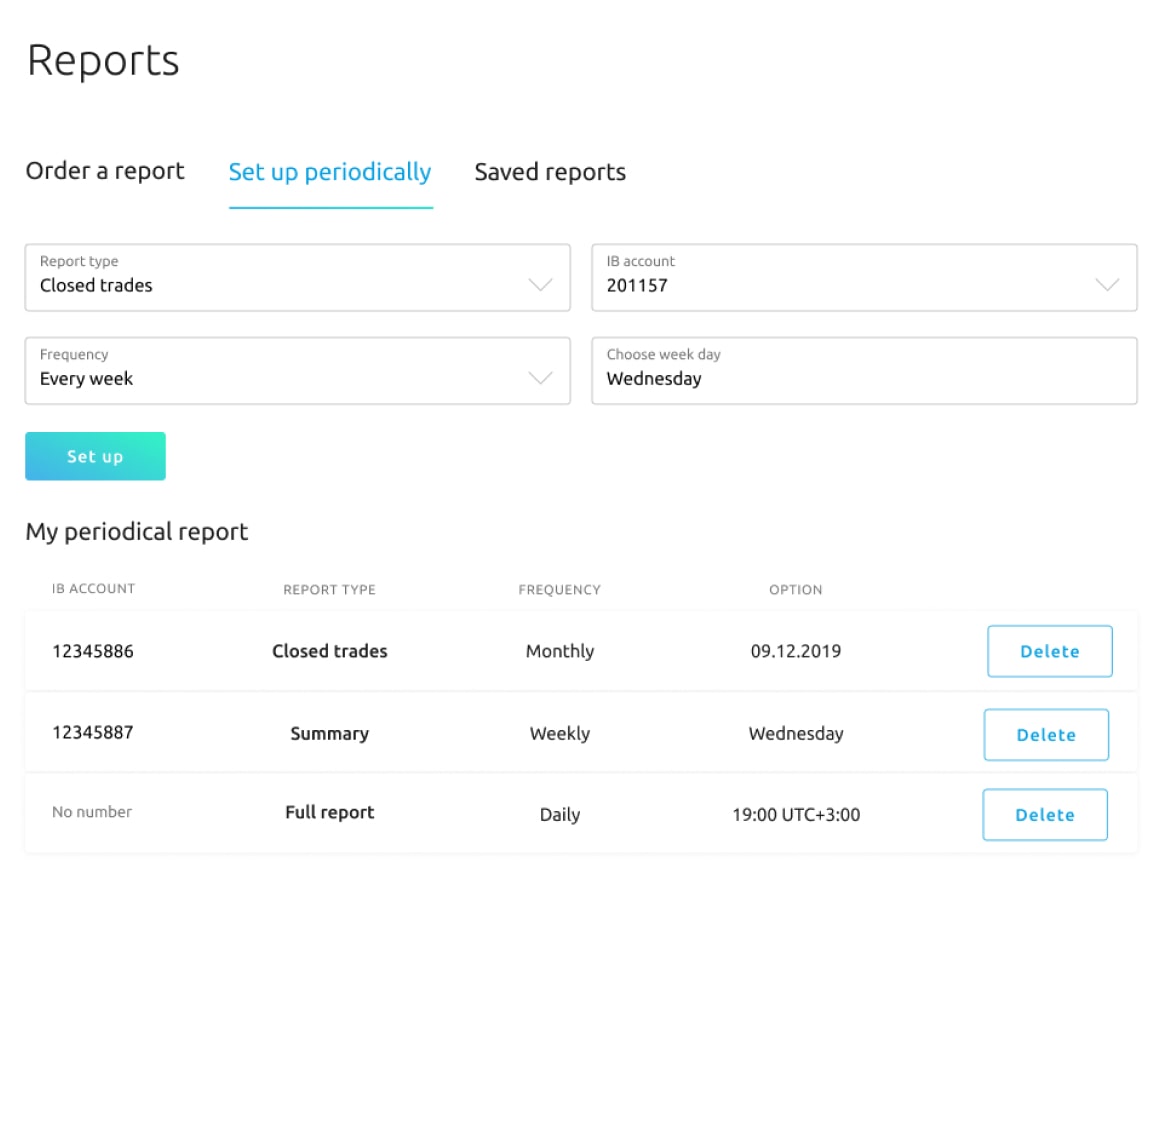1172x1137 pixels.
Task: Delete the Summary weekly report
Action: (1046, 735)
